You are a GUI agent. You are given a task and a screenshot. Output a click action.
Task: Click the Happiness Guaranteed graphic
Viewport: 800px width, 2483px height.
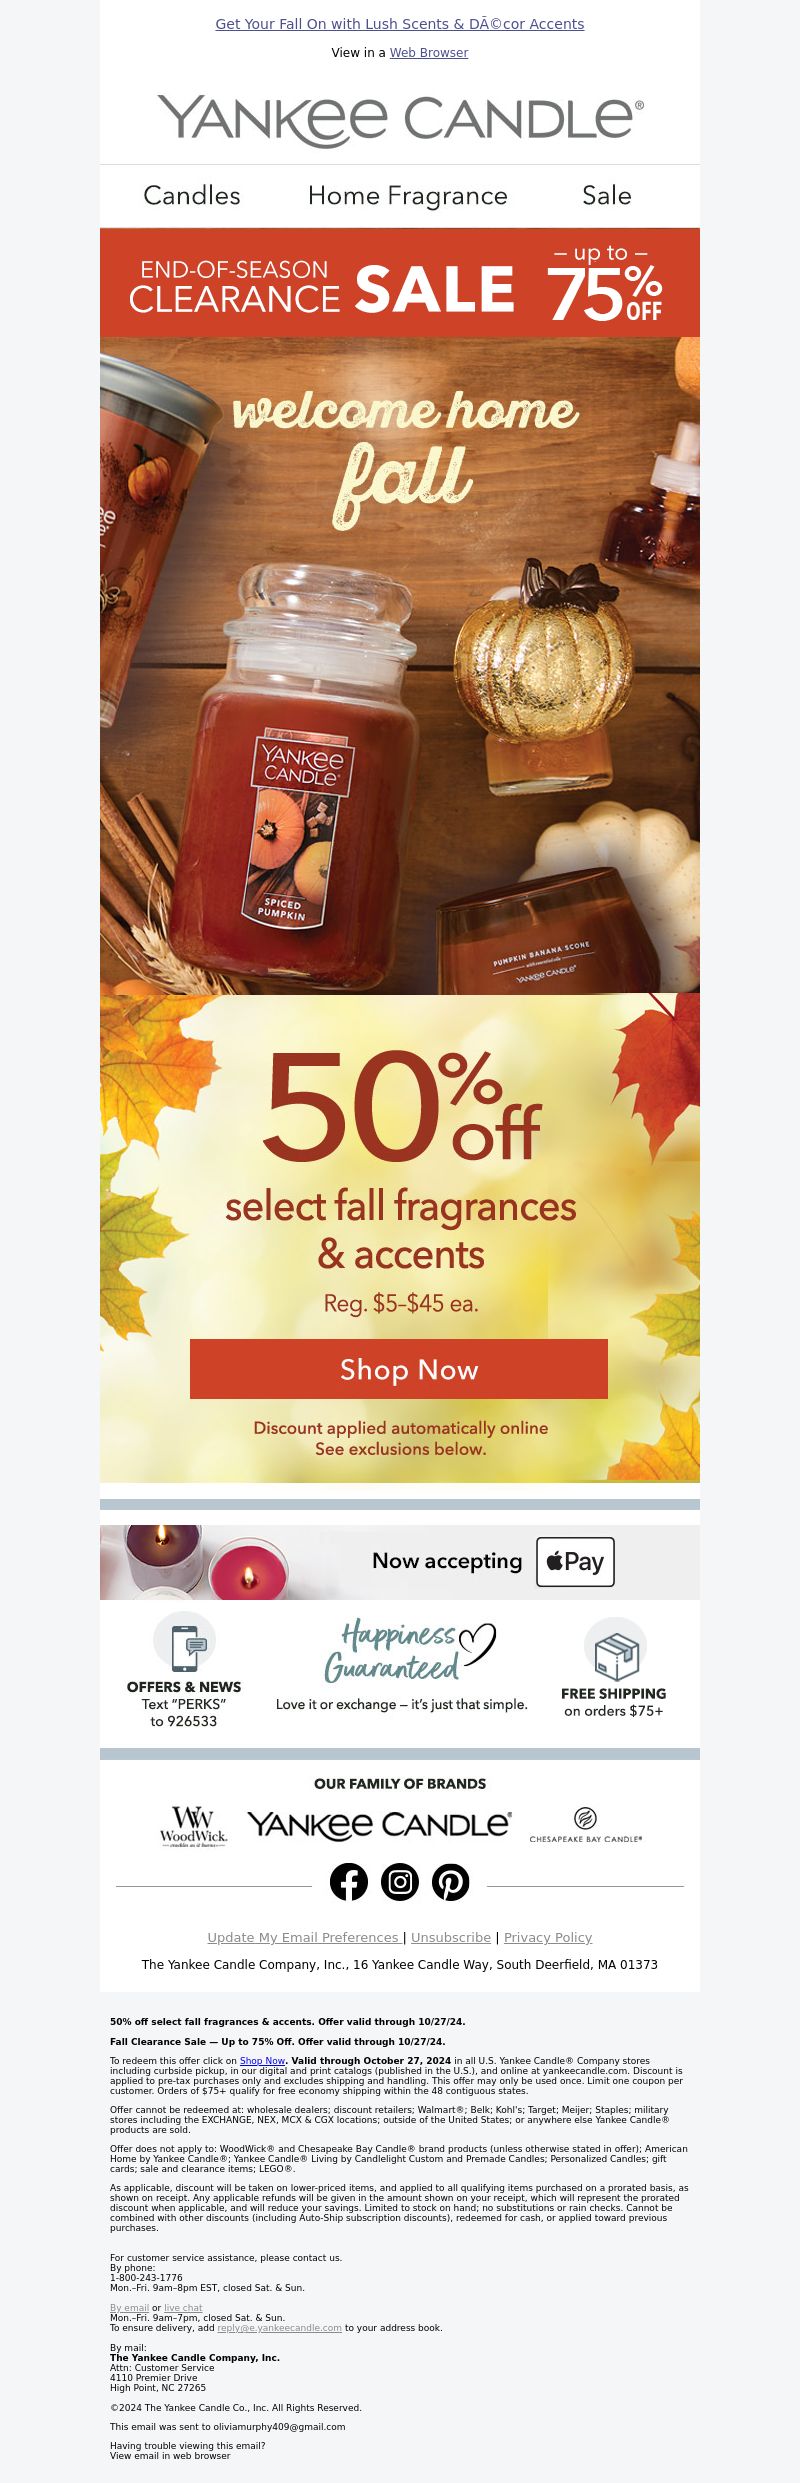(x=408, y=1652)
